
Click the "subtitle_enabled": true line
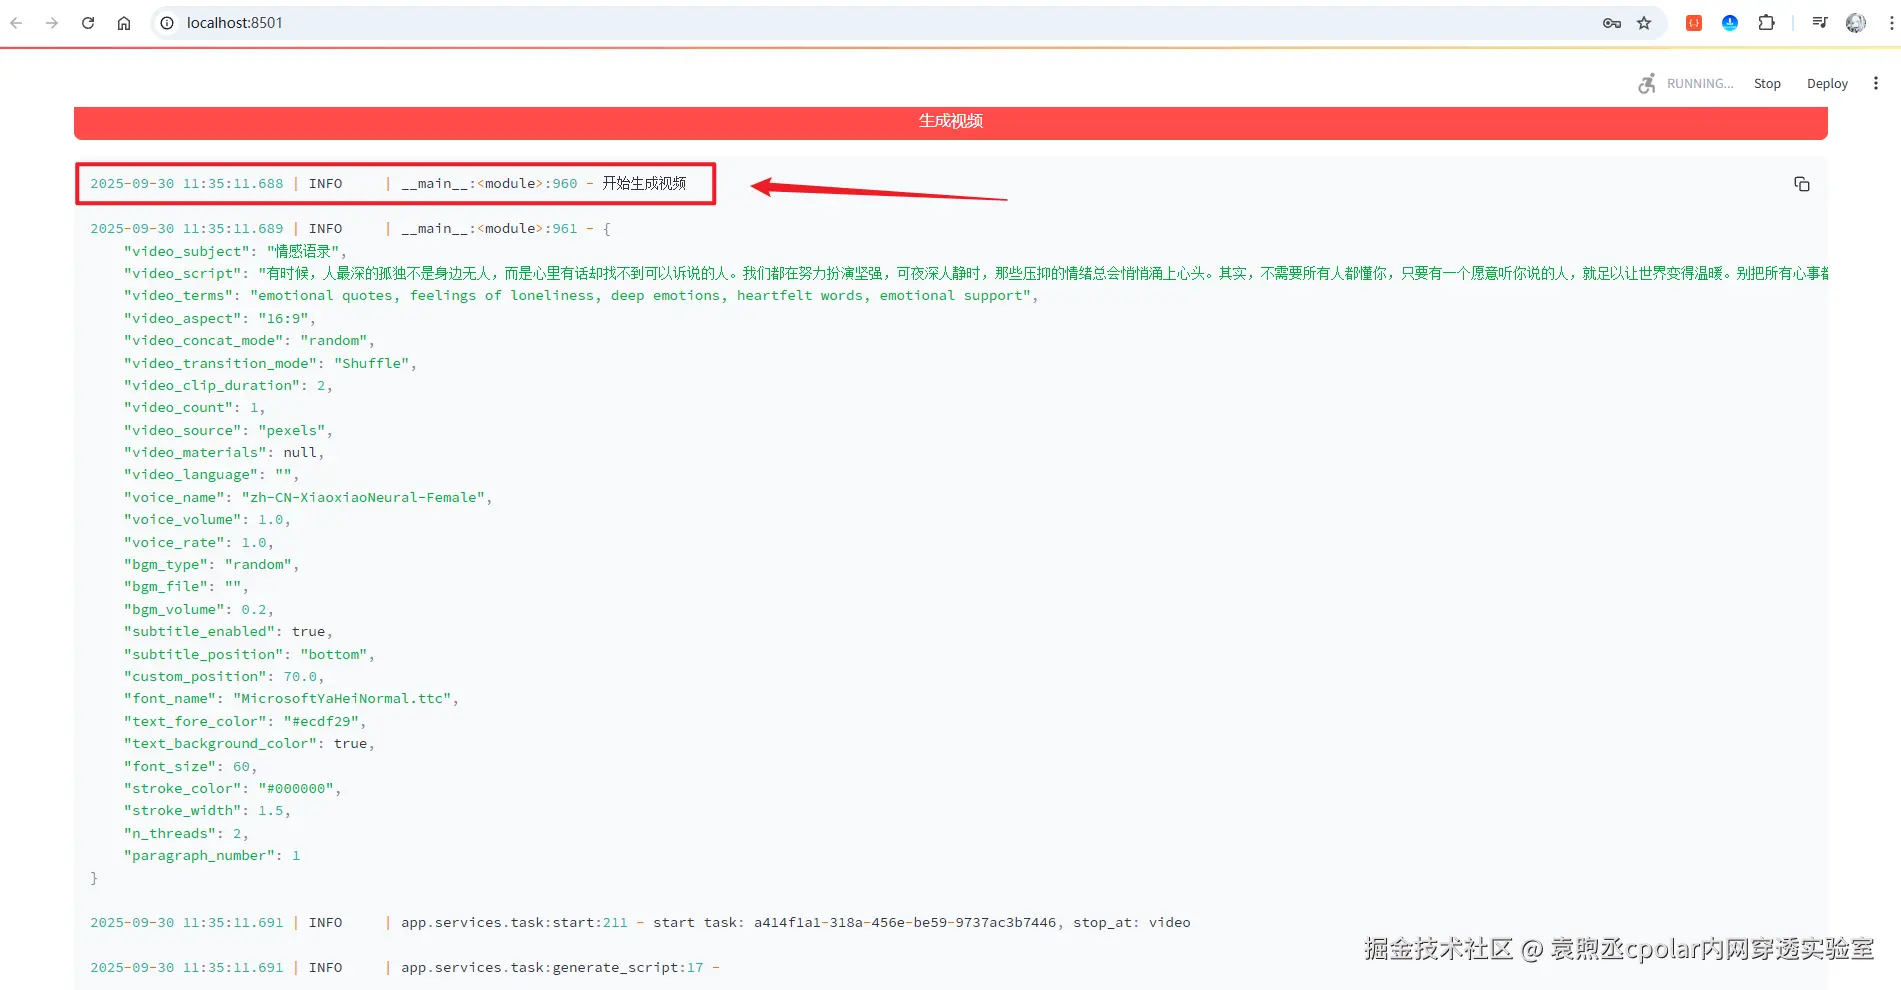228,631
